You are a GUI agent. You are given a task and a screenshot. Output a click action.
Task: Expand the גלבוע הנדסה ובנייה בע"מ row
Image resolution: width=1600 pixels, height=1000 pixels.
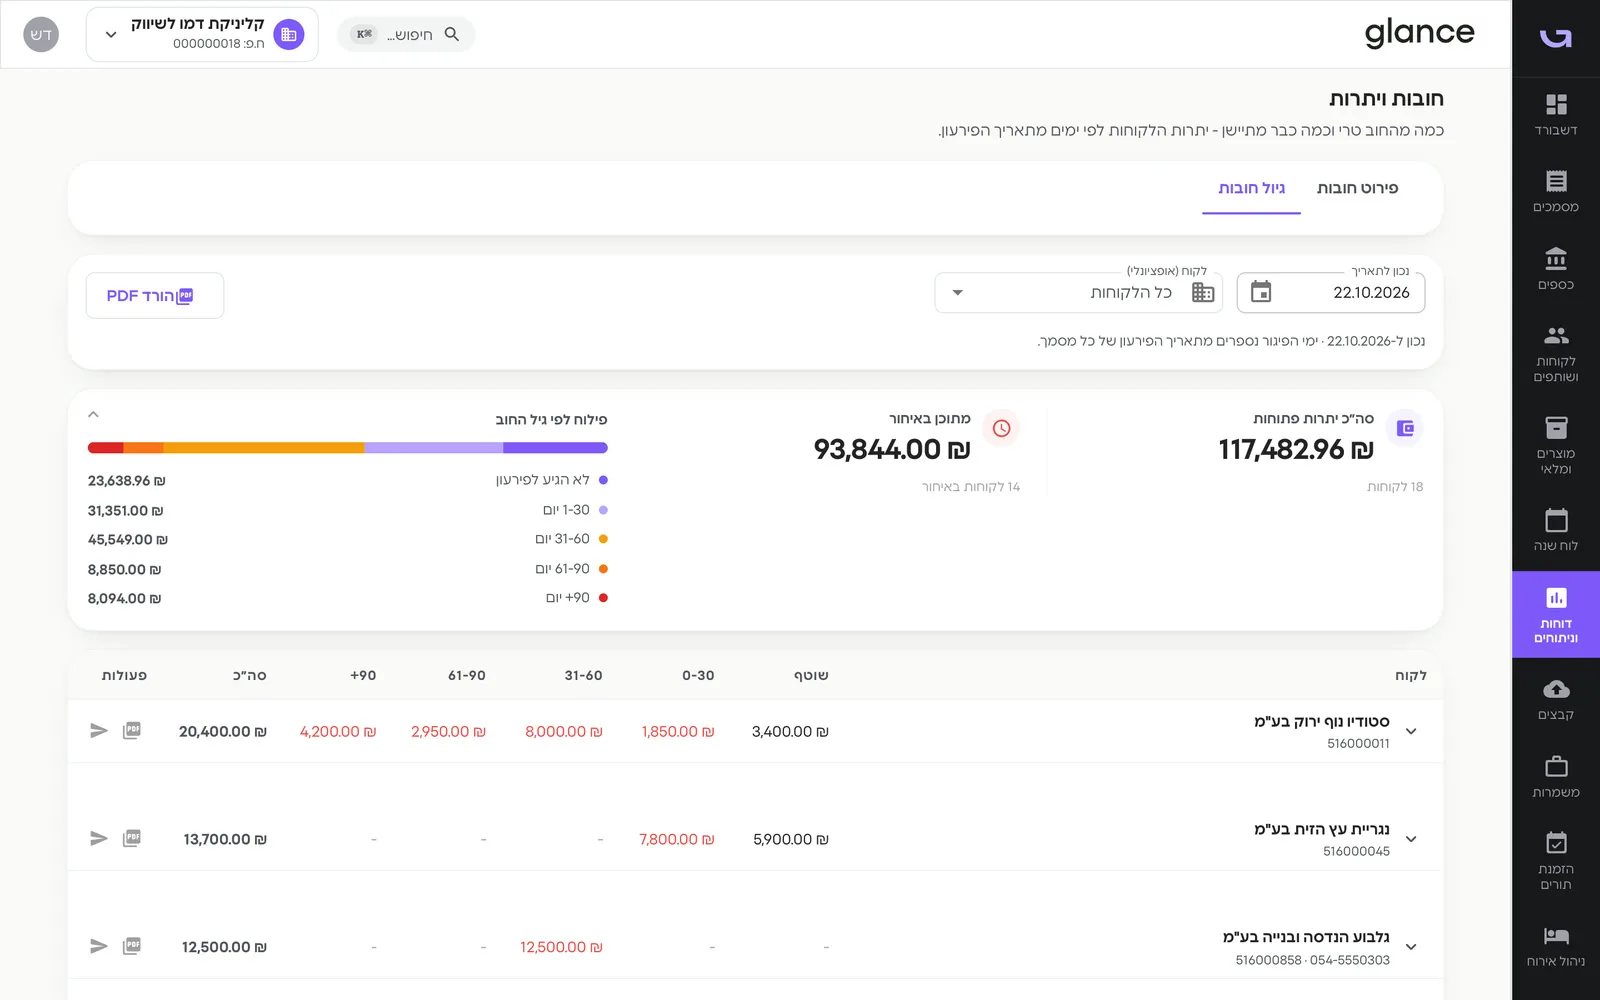(x=1411, y=946)
